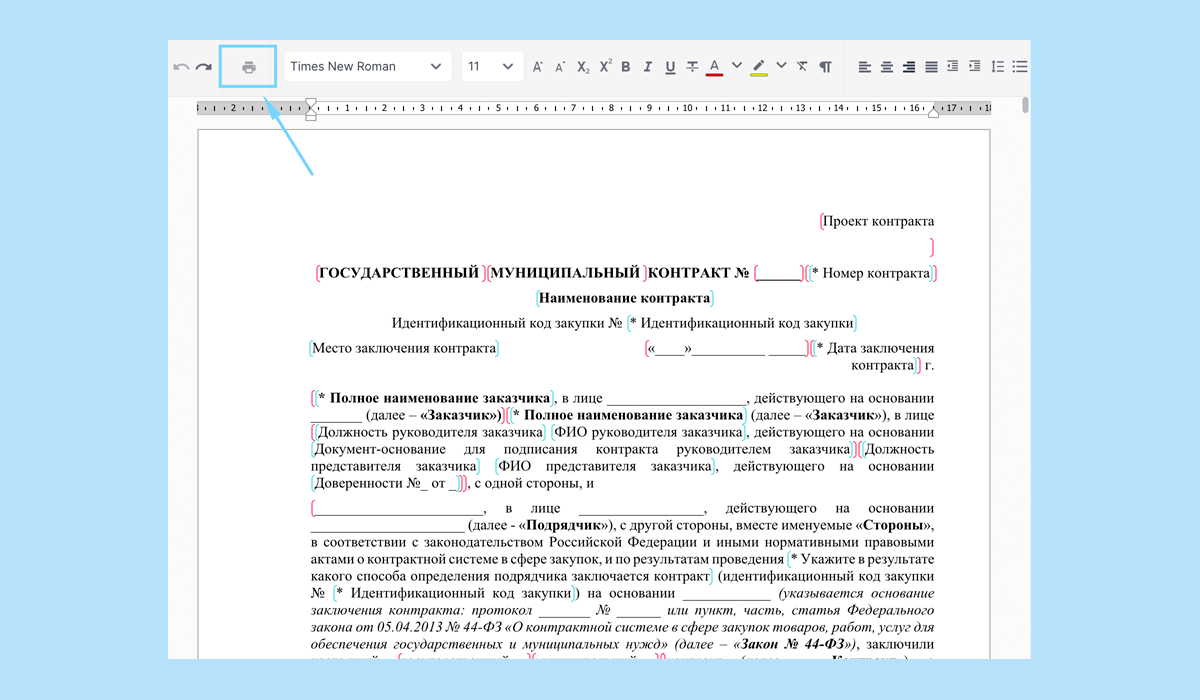Toggle italic formatting
The height and width of the screenshot is (700, 1200).
click(648, 67)
